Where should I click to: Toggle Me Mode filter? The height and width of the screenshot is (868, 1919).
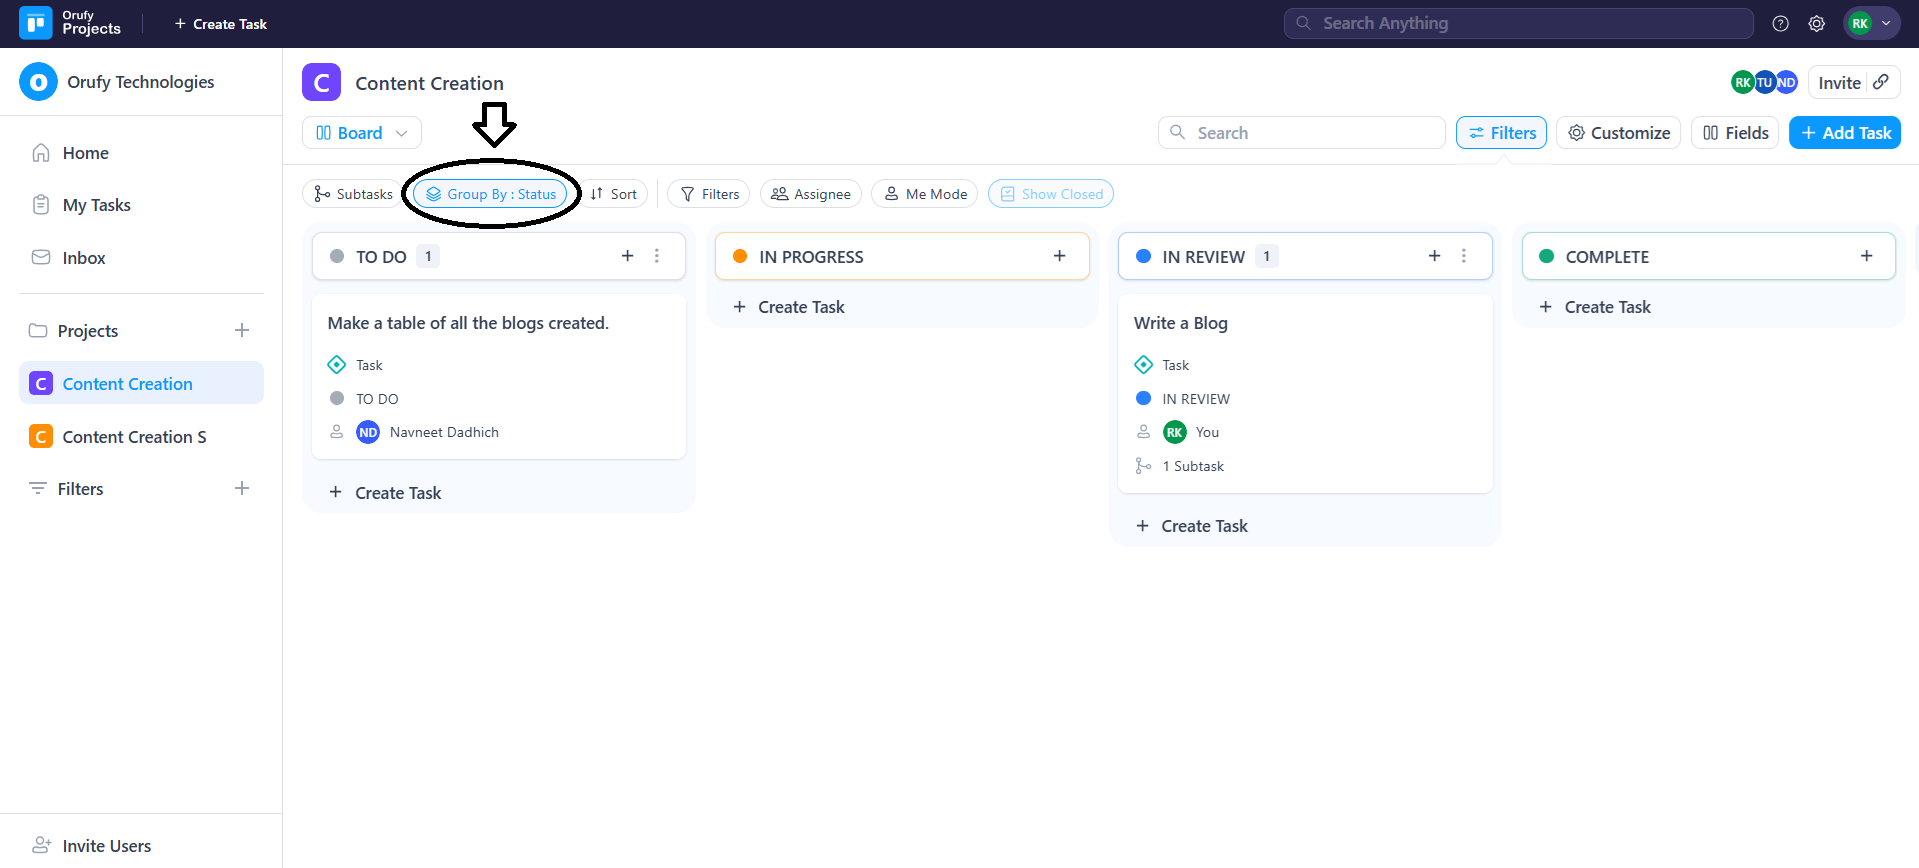point(925,194)
